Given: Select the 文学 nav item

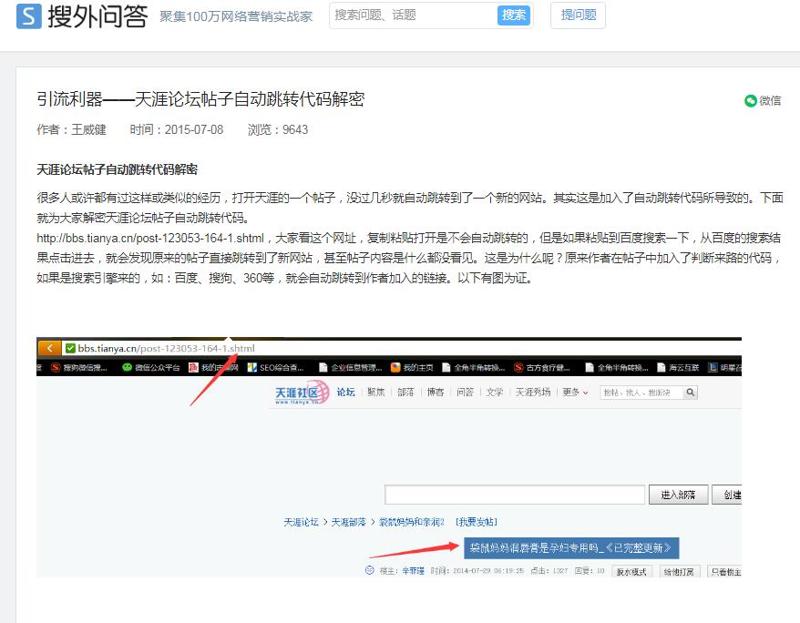Looking at the screenshot, I should coord(494,392).
